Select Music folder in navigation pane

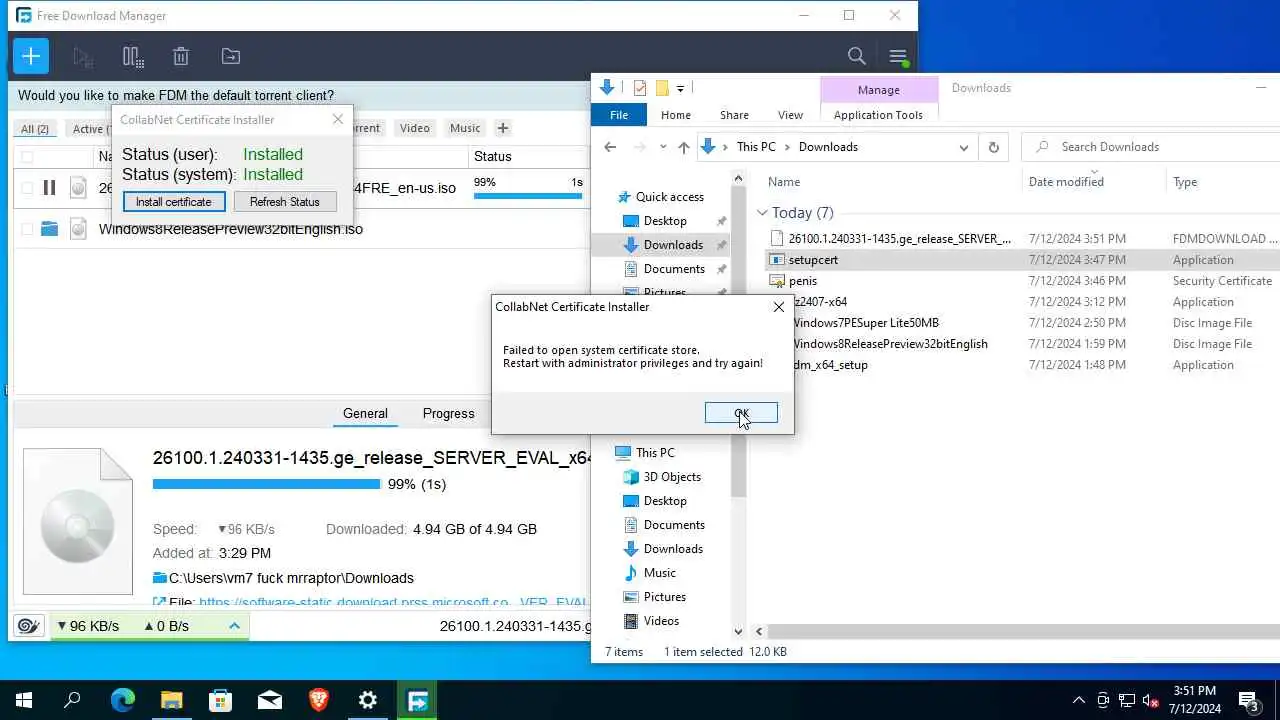click(x=659, y=573)
